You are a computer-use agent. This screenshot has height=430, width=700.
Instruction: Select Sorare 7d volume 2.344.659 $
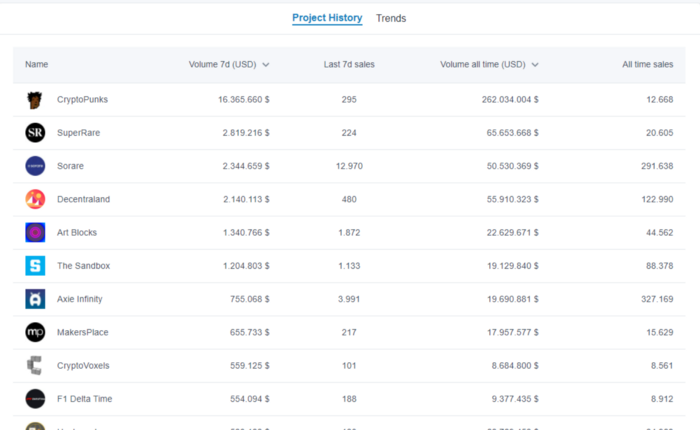point(246,166)
